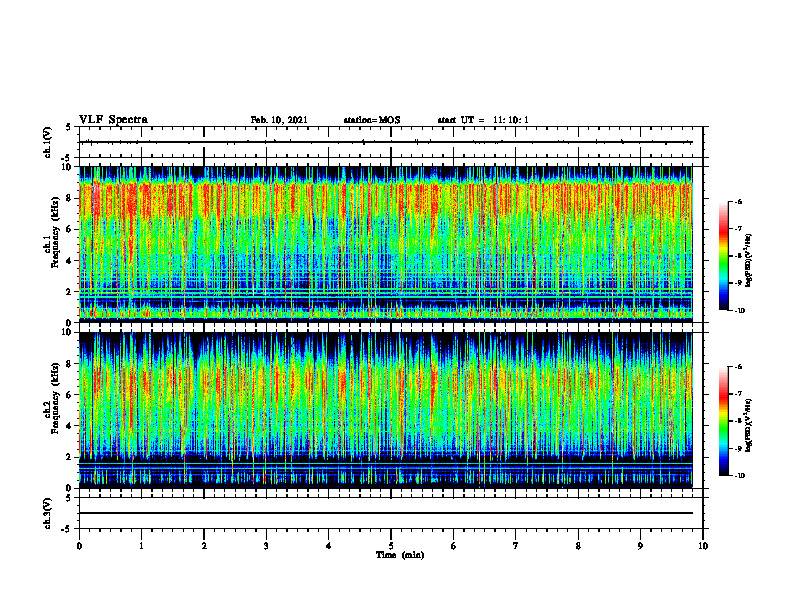Image resolution: width=792 pixels, height=612 pixels.
Task: Select the date "Feb. 10, 2021"
Action: pos(279,120)
